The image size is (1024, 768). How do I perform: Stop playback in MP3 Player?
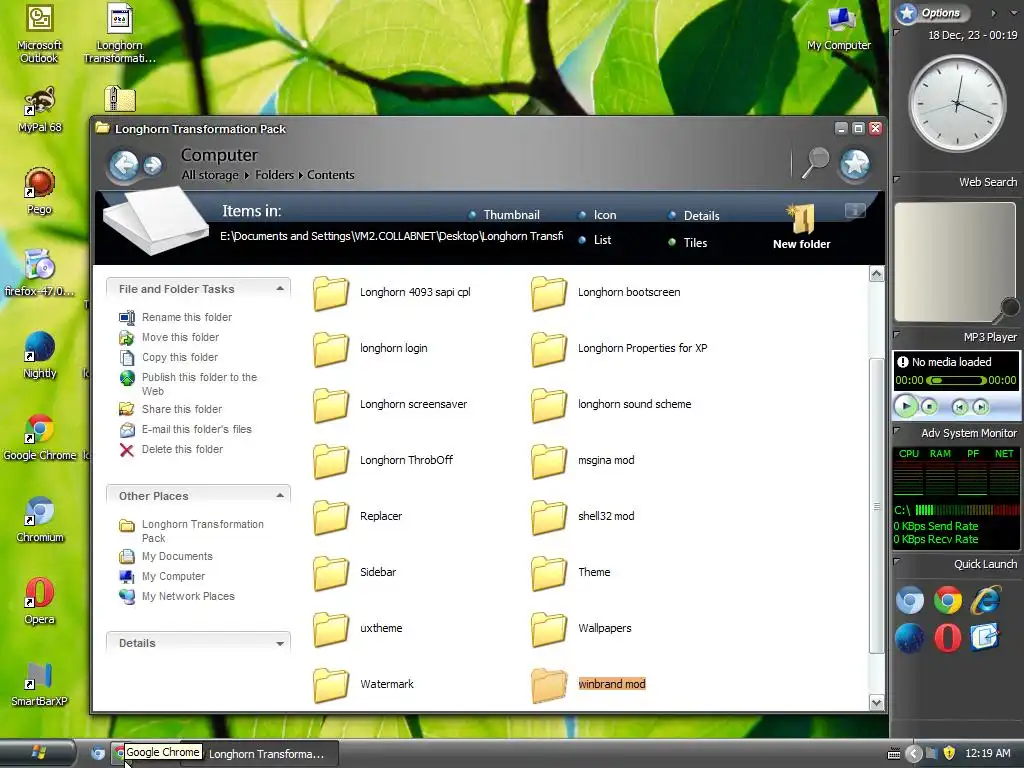(x=929, y=407)
